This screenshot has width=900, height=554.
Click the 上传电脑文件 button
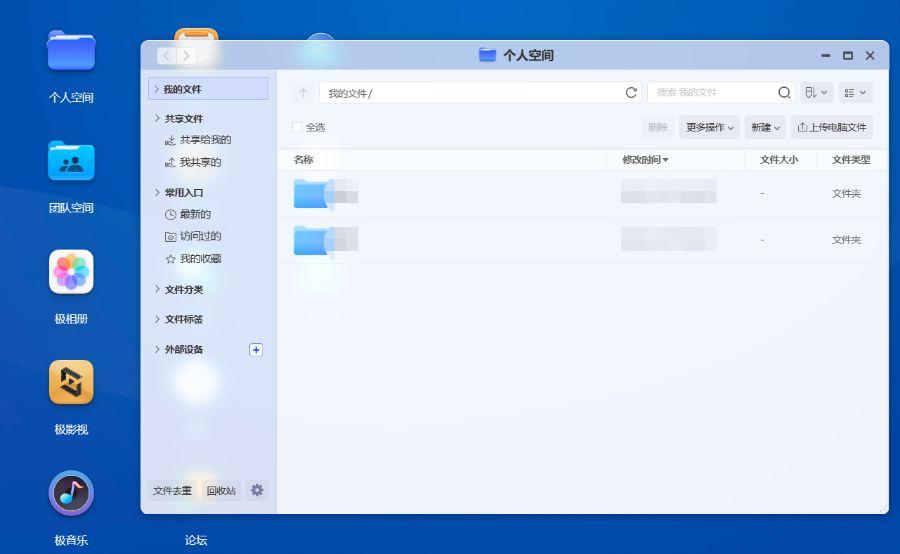click(832, 127)
